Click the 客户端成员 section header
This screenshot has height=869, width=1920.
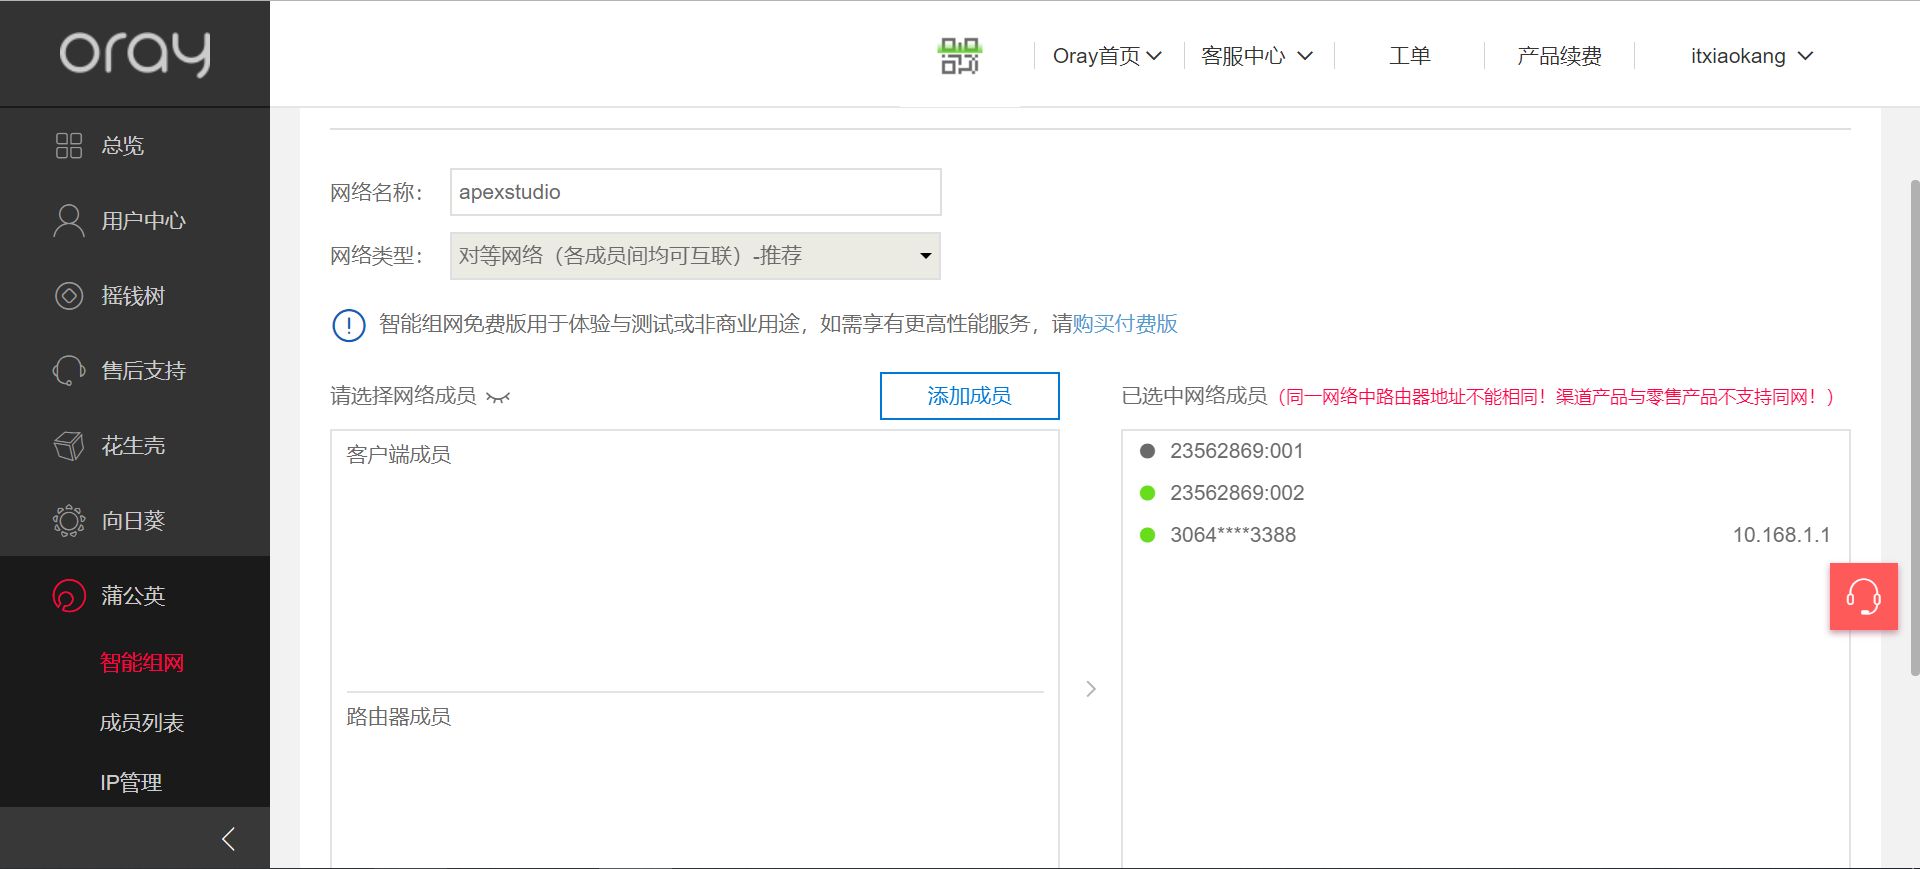coord(398,455)
